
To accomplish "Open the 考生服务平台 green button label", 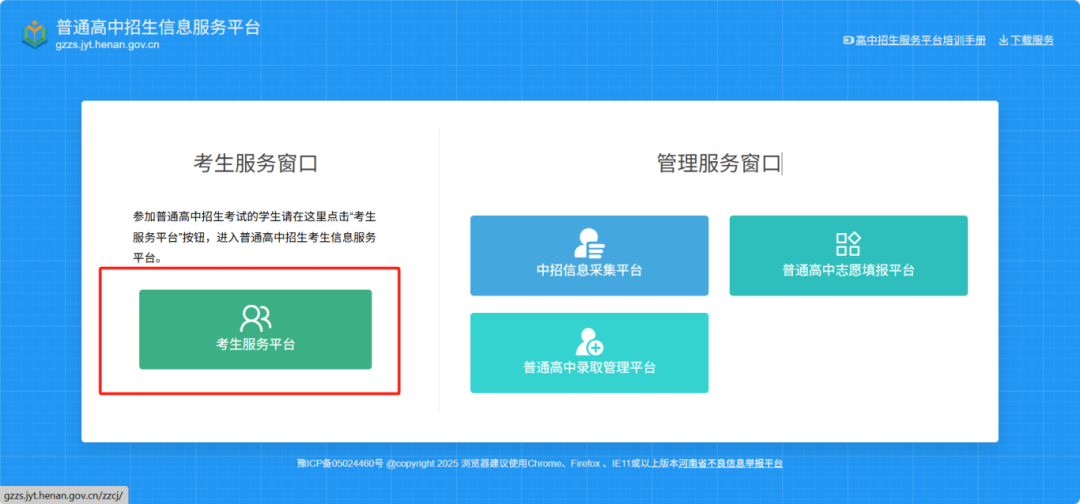I will [255, 345].
